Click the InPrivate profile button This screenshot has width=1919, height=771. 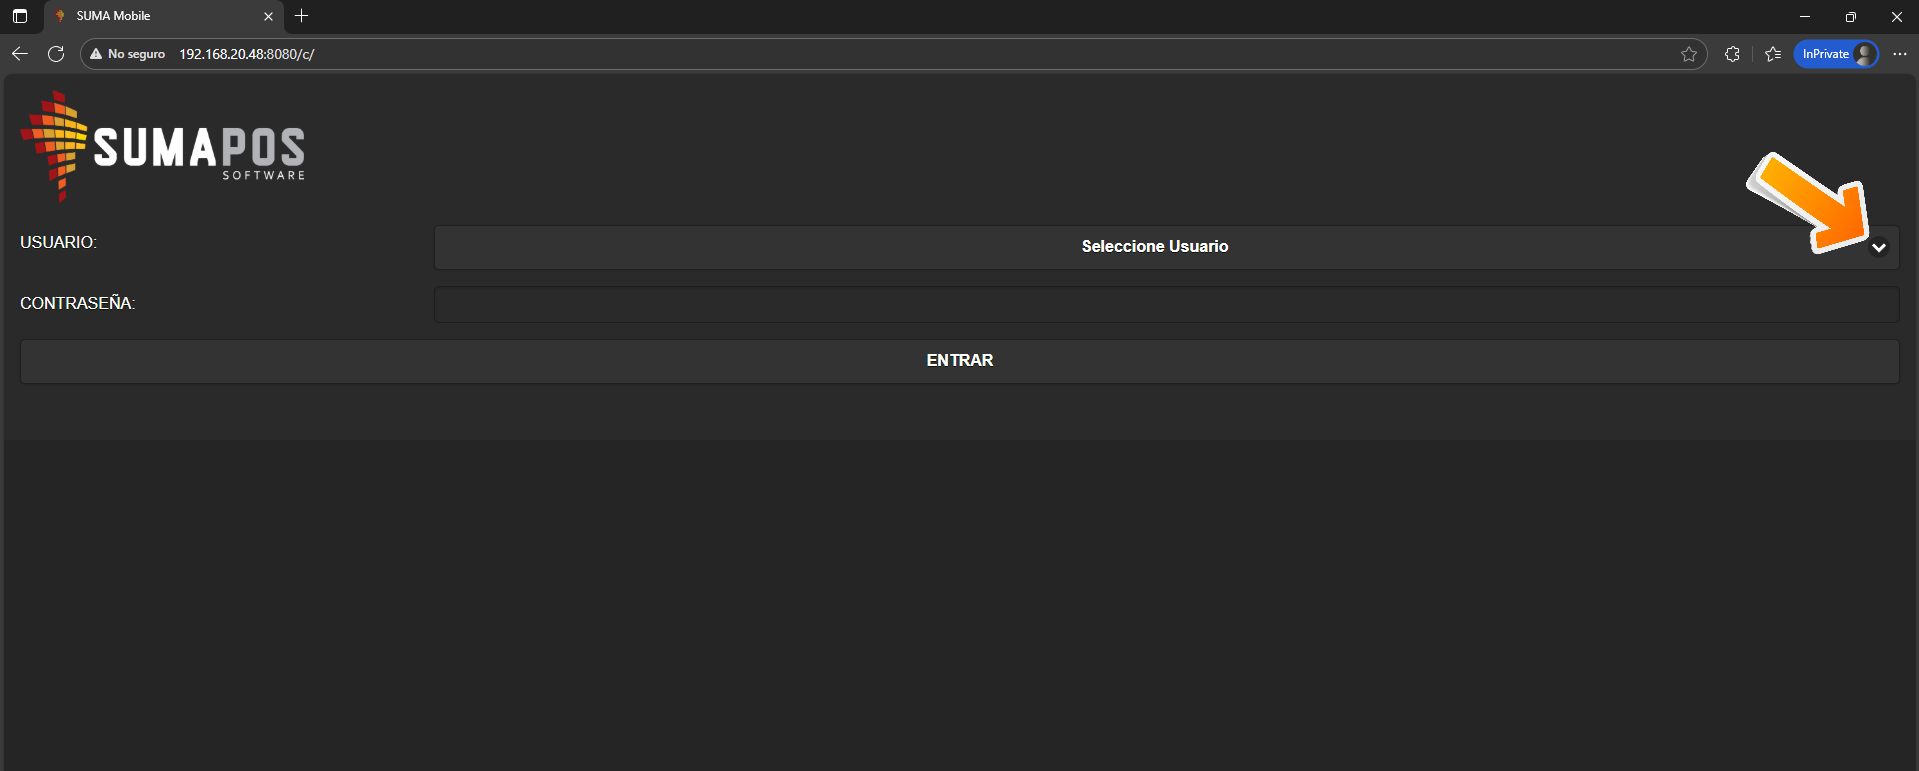(1836, 54)
